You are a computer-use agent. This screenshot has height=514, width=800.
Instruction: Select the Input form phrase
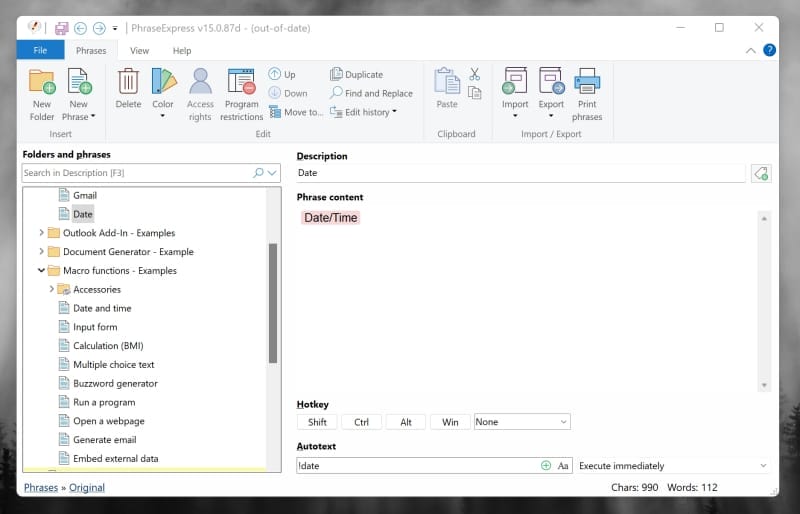coord(95,327)
